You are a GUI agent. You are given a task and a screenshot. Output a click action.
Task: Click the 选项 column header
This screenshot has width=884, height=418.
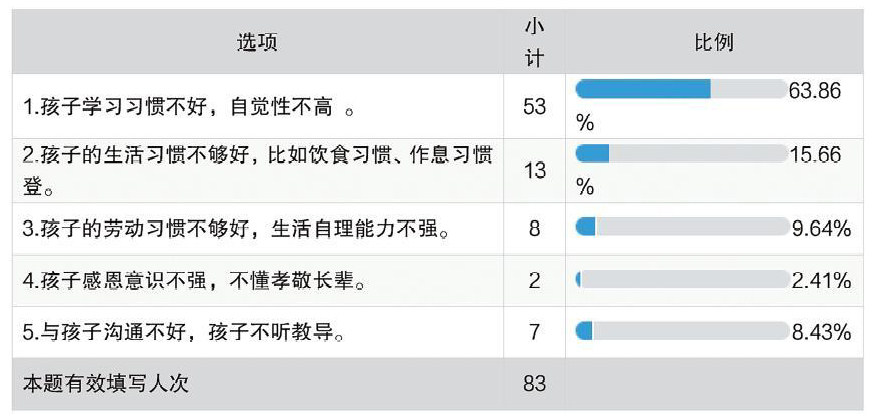tap(257, 42)
